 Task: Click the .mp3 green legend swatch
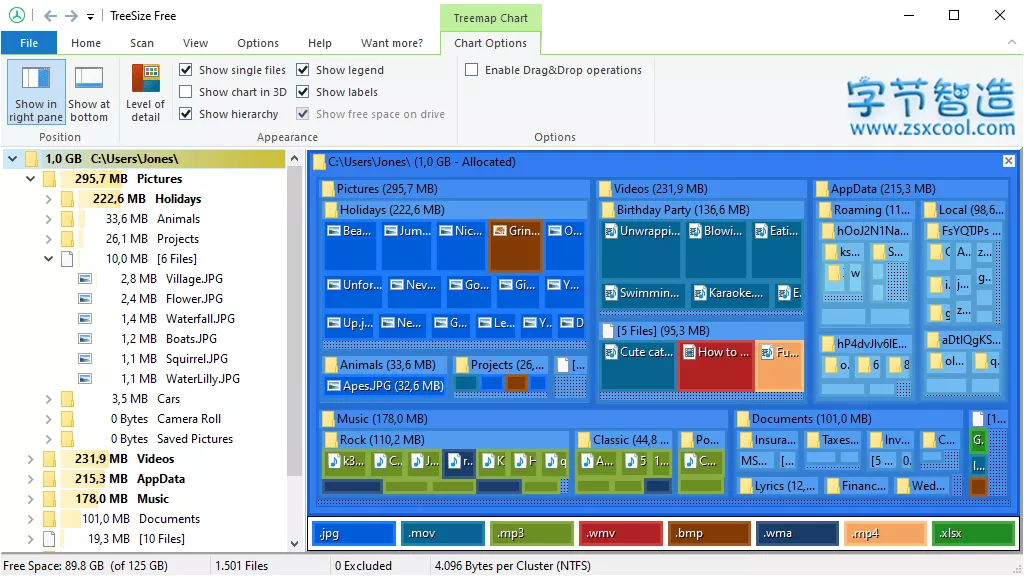(532, 534)
